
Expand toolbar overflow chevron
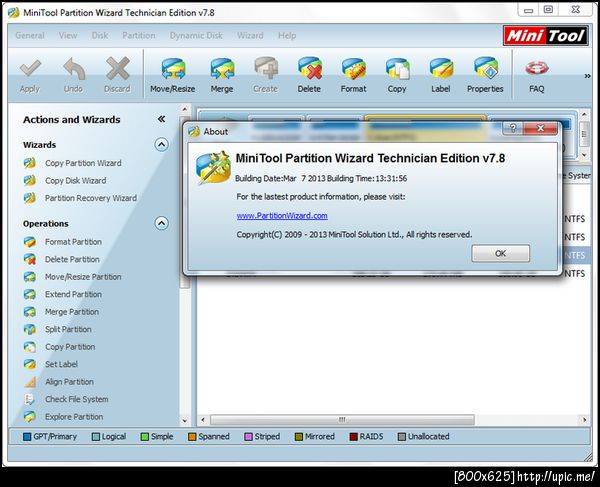pyautogui.click(x=587, y=76)
